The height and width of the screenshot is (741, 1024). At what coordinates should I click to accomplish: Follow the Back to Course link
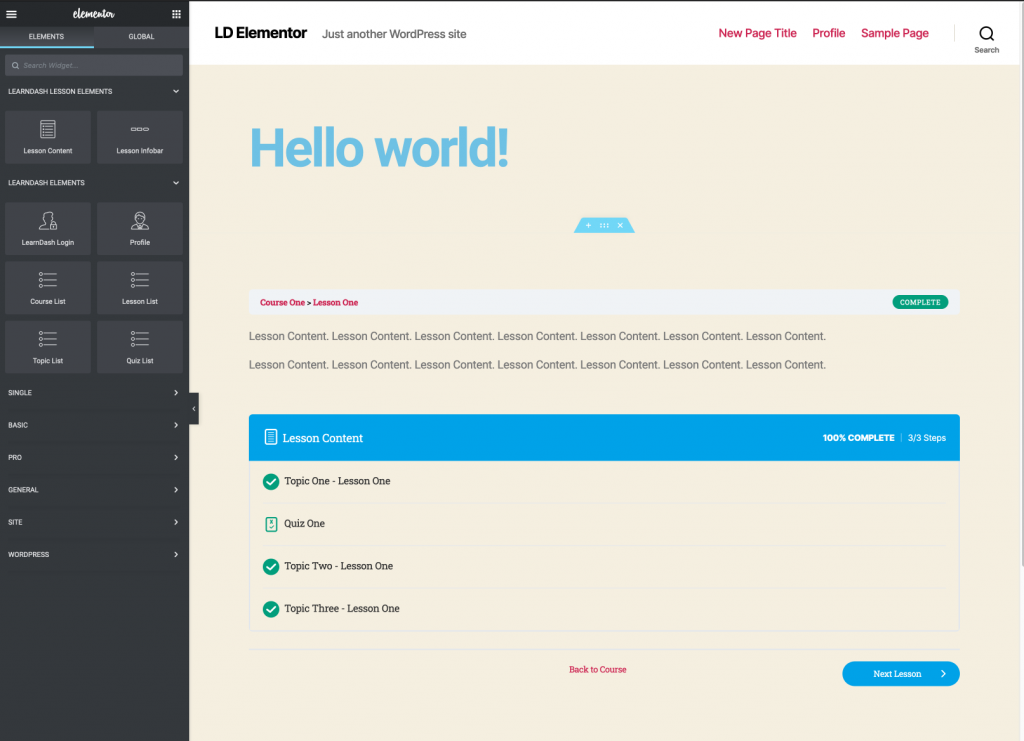(597, 669)
